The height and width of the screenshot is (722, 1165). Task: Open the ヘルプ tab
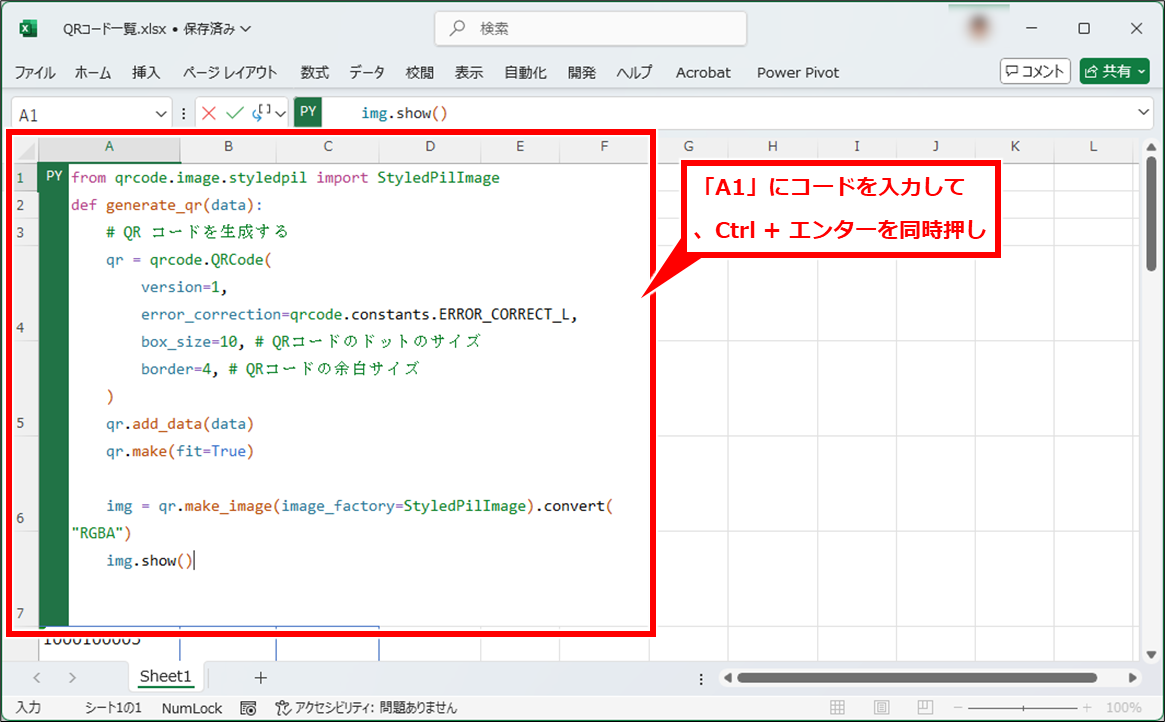point(635,72)
